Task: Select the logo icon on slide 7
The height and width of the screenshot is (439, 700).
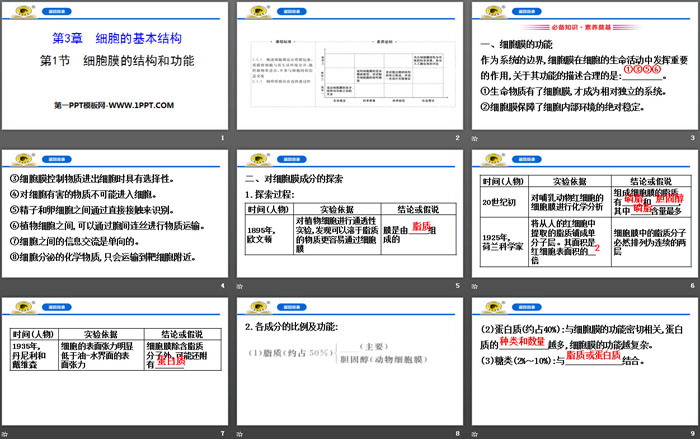Action: pyautogui.click(x=20, y=306)
